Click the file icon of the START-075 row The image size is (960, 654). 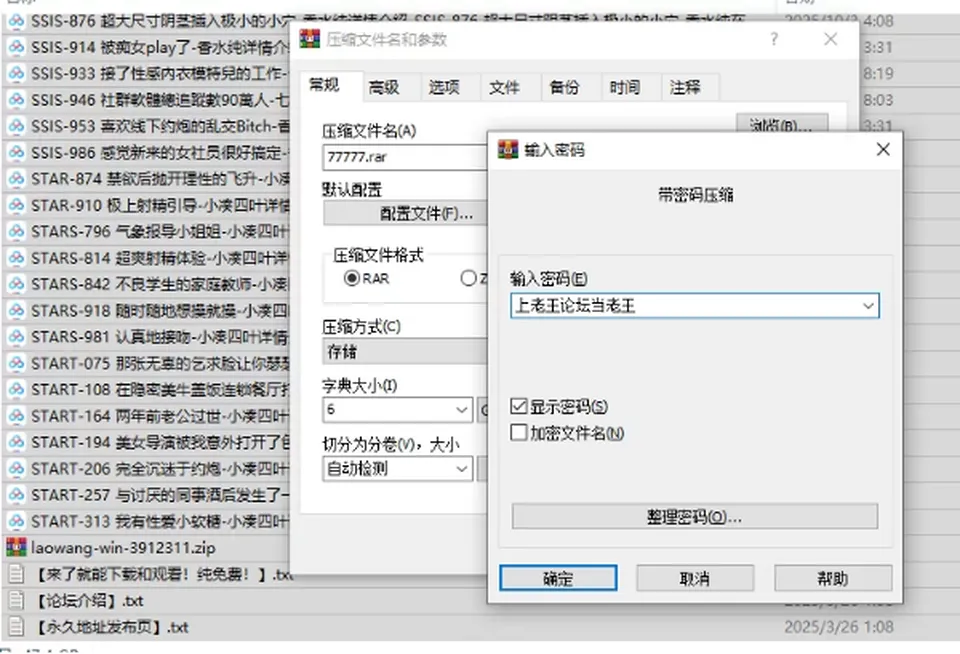point(17,363)
